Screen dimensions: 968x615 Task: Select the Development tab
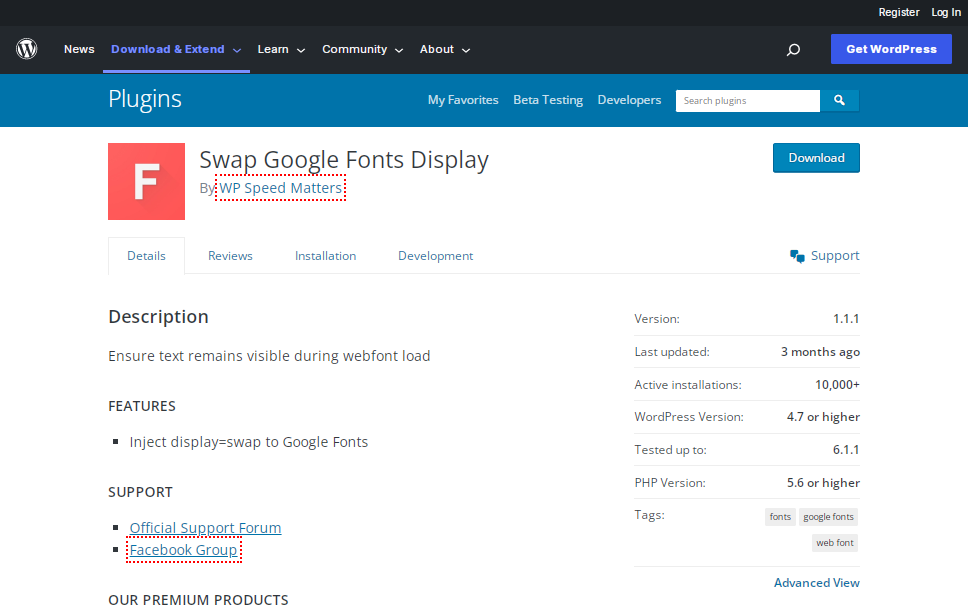tap(435, 256)
